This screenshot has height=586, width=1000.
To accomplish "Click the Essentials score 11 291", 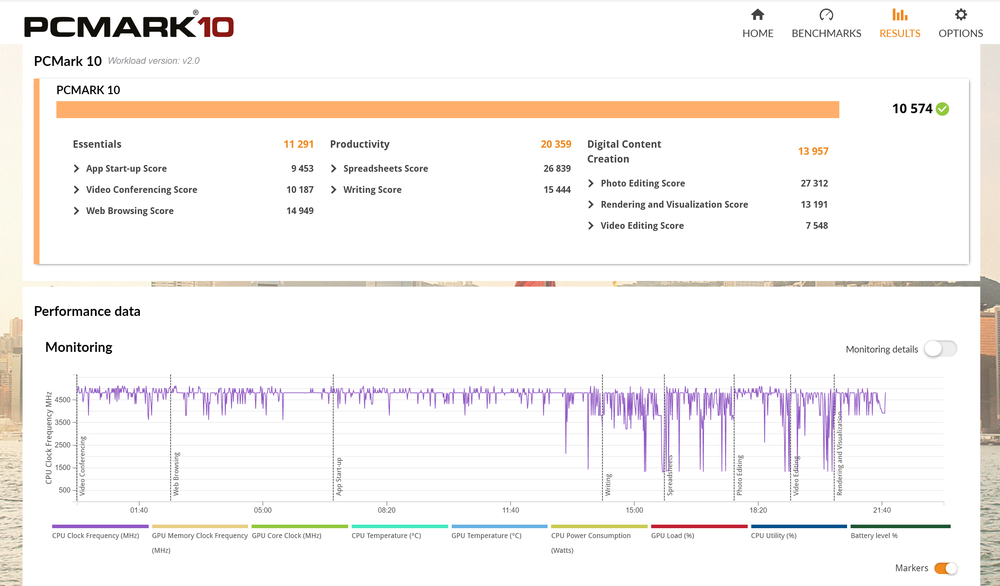I will (x=298, y=144).
